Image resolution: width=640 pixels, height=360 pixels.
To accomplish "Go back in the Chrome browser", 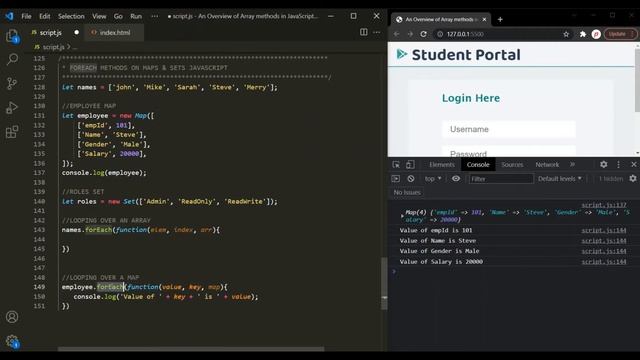I will coord(396,34).
